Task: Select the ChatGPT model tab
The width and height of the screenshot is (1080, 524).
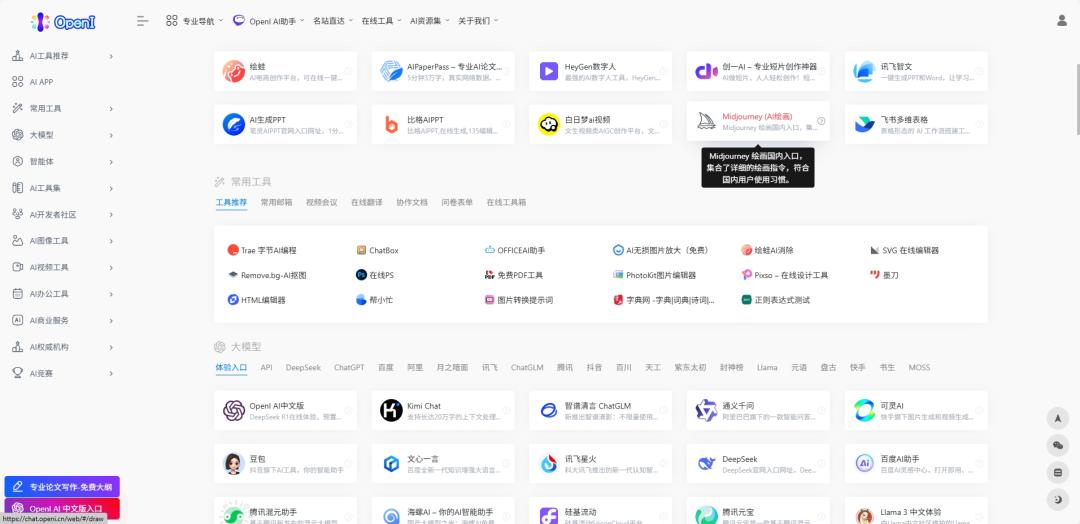Action: tap(349, 368)
